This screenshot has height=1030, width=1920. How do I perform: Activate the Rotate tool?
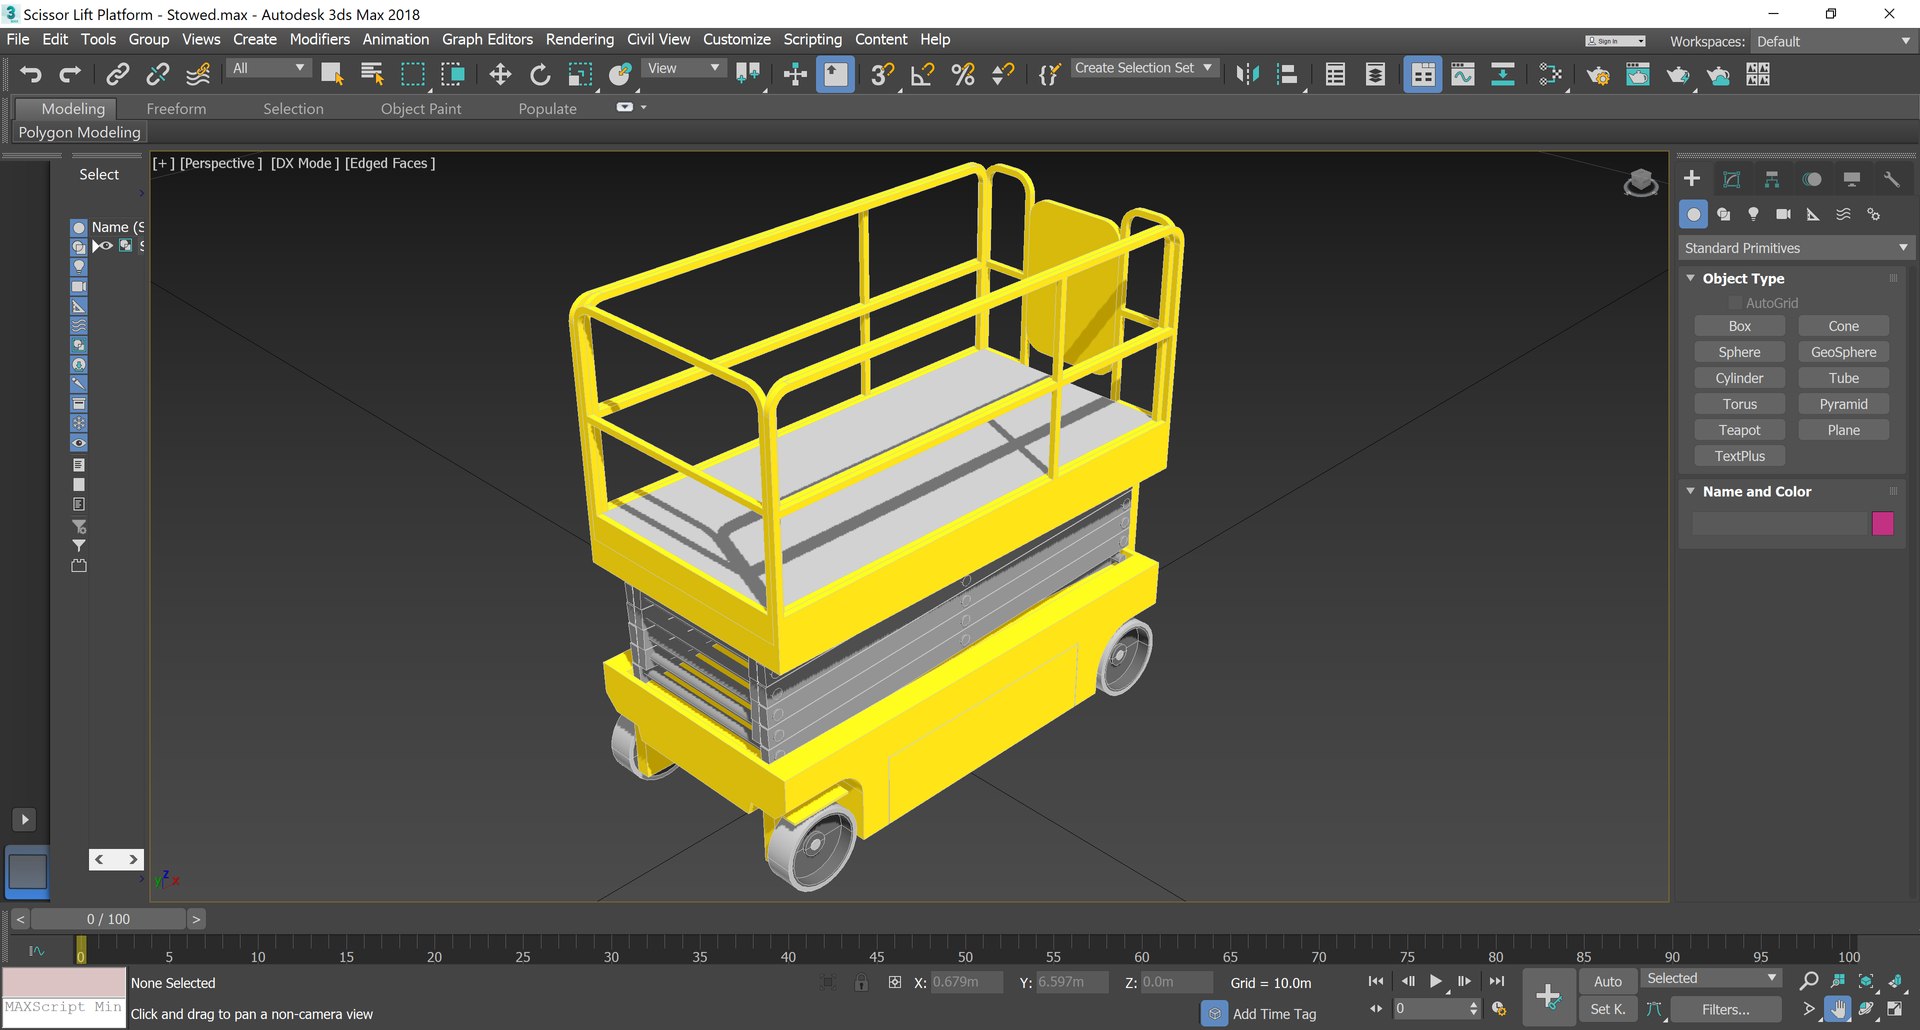pos(540,74)
